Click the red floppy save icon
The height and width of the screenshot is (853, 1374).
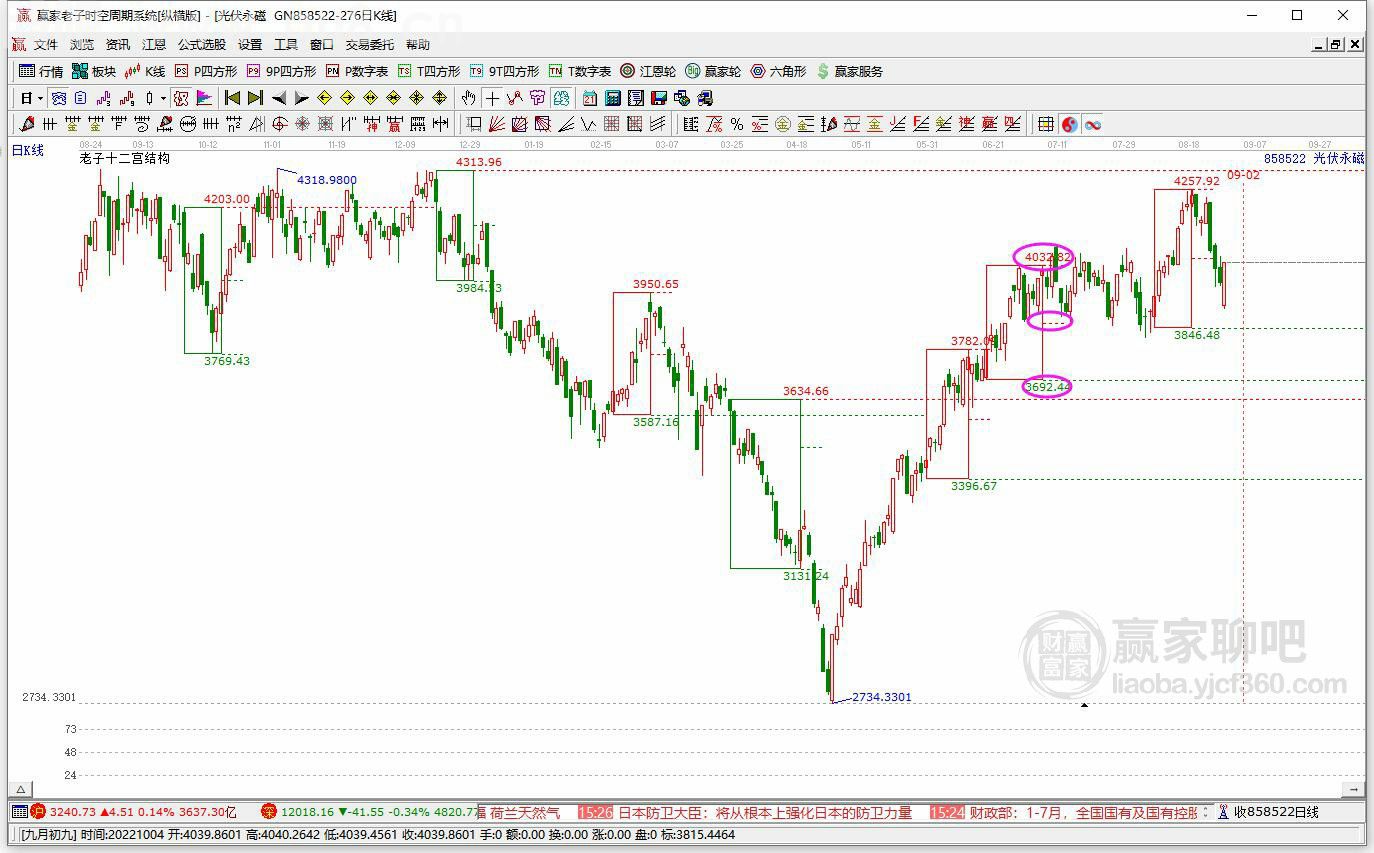[x=659, y=98]
